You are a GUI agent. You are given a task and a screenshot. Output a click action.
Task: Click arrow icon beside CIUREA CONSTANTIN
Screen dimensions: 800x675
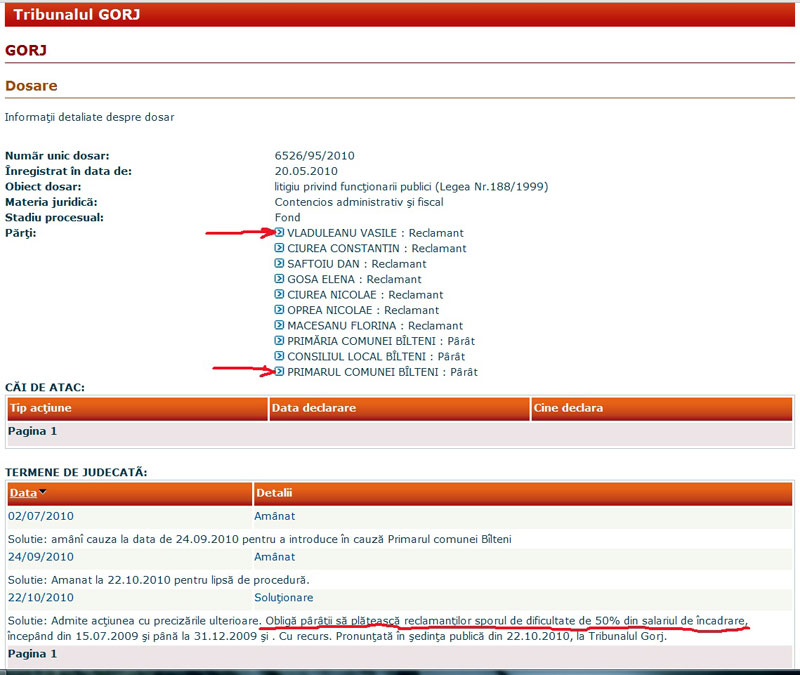click(x=279, y=248)
